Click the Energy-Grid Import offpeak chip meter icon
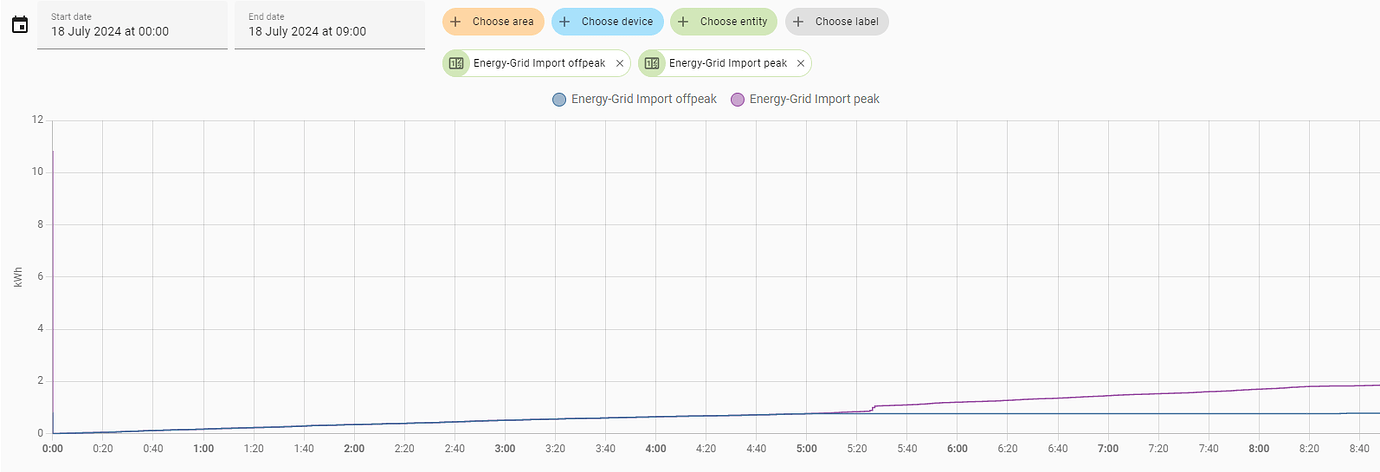This screenshot has height=472, width=1380. coord(456,63)
